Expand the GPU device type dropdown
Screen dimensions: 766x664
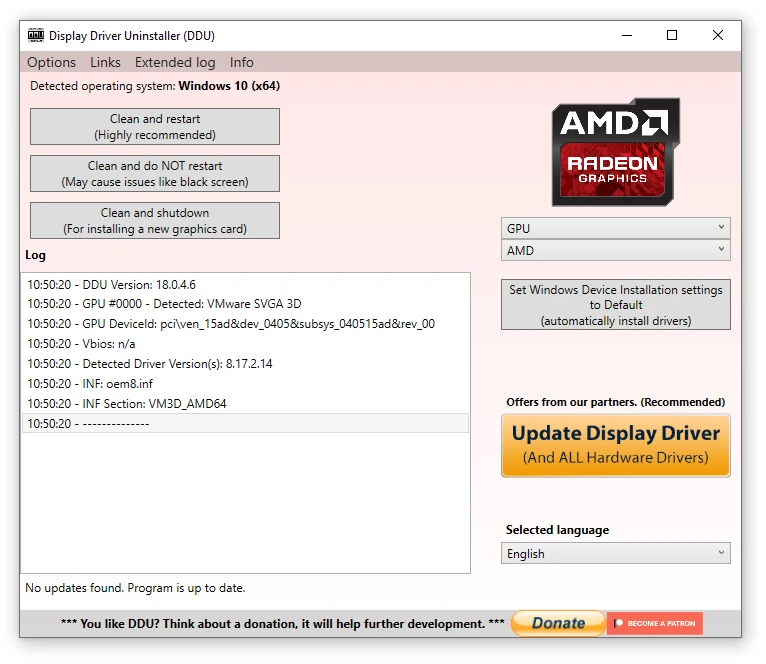616,228
